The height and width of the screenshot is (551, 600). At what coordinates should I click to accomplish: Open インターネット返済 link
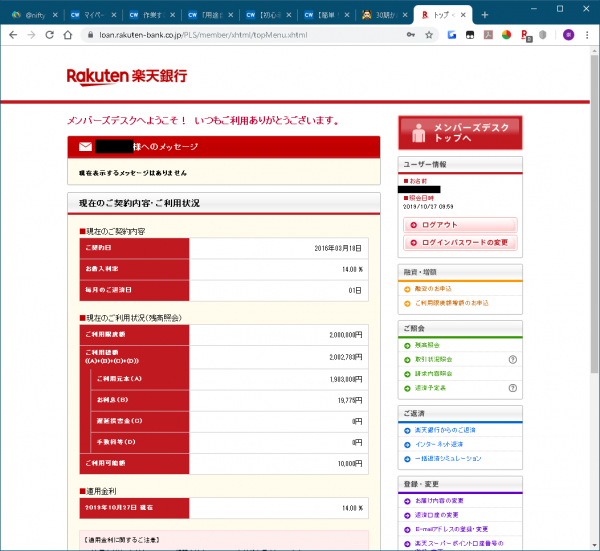439,444
